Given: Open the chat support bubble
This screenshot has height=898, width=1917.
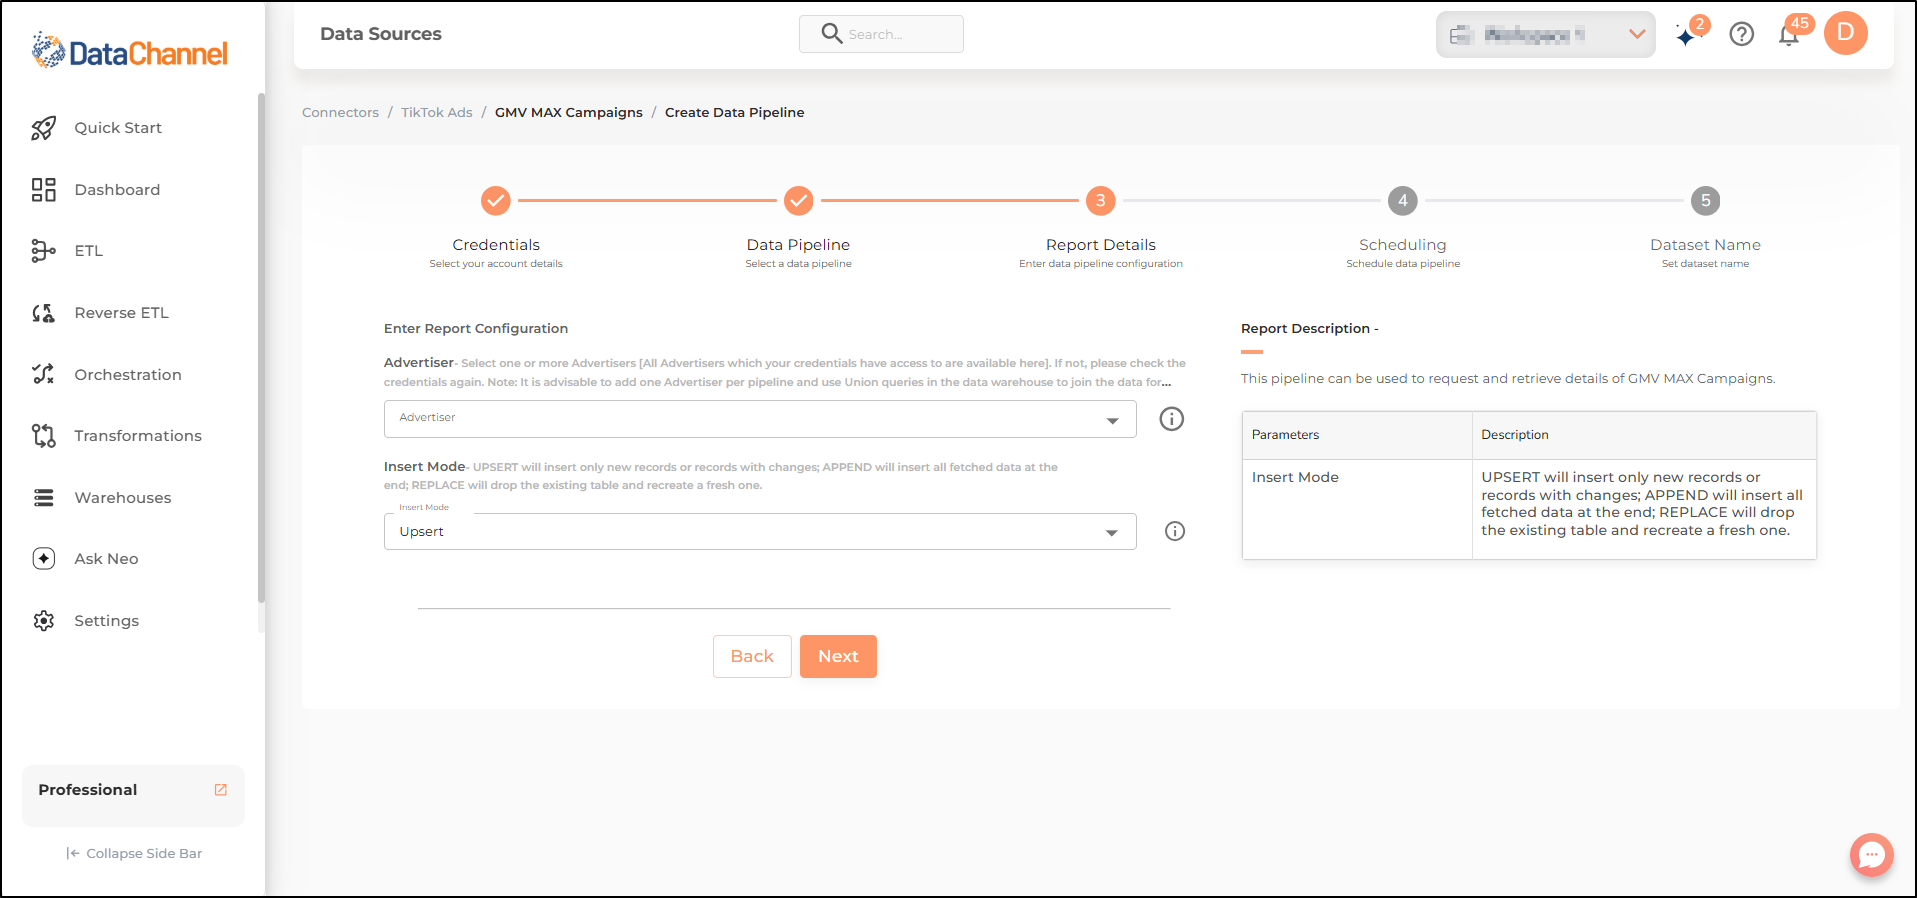Looking at the screenshot, I should click(1871, 855).
